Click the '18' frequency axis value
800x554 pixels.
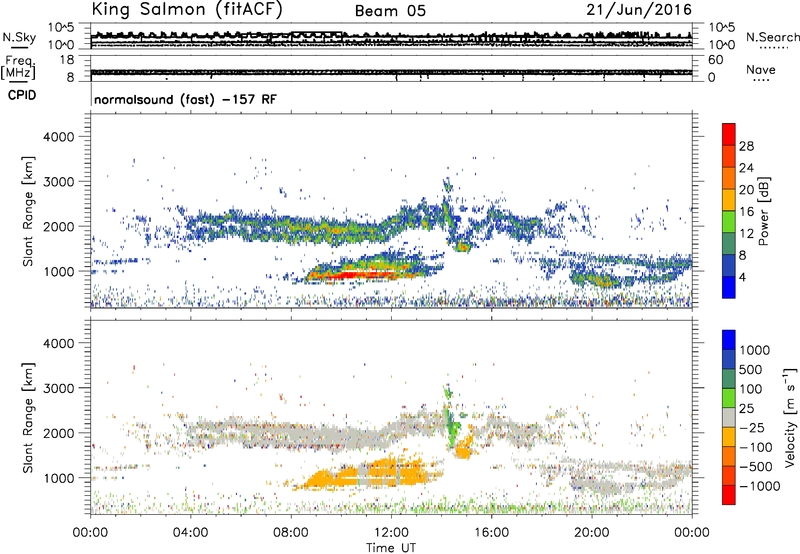pos(67,60)
